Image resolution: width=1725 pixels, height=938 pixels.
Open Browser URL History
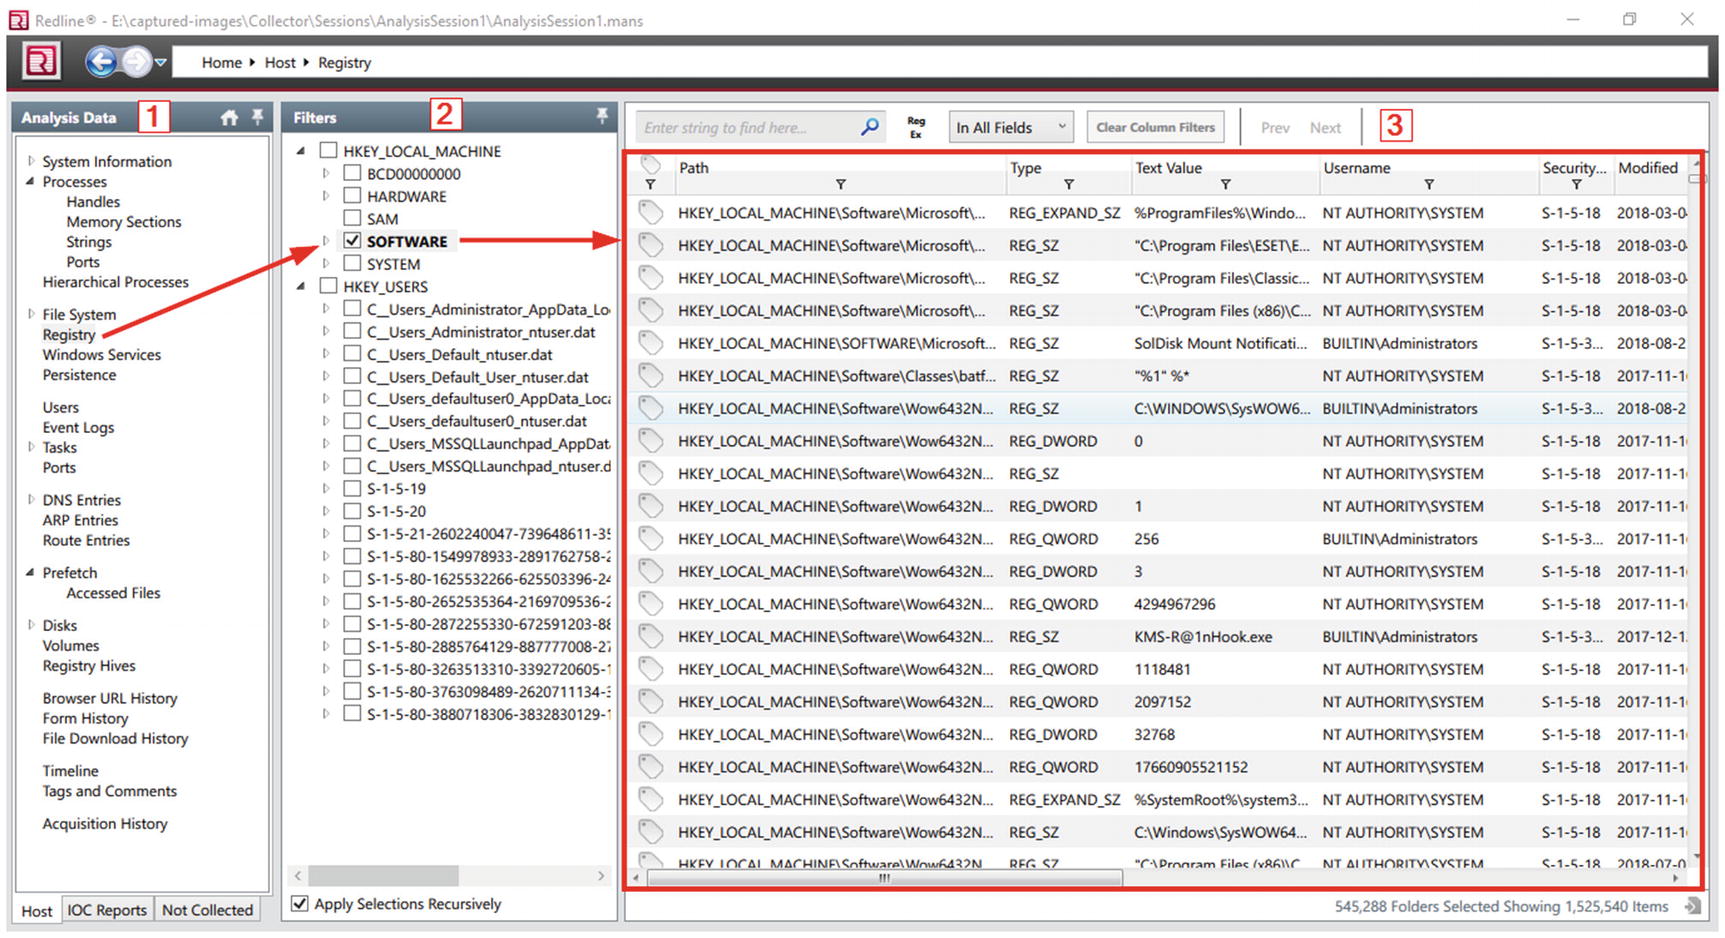[x=110, y=698]
